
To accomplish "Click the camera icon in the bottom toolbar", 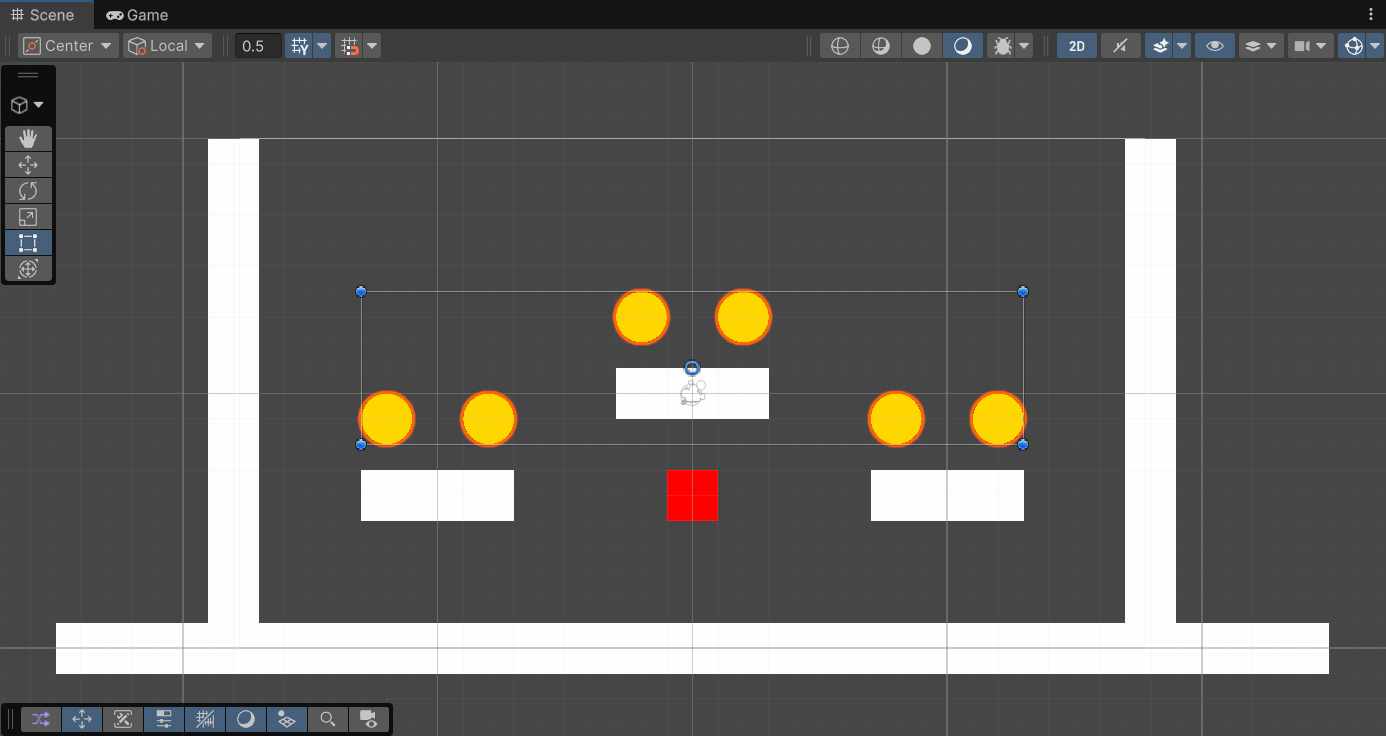I will [x=368, y=719].
